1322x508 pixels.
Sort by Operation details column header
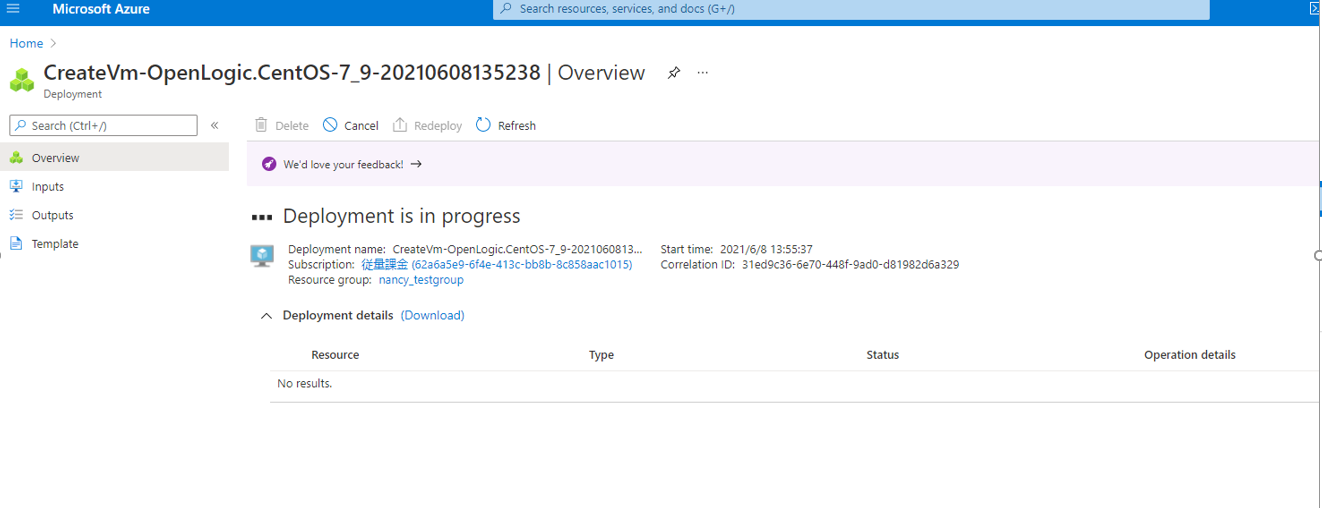(1190, 355)
